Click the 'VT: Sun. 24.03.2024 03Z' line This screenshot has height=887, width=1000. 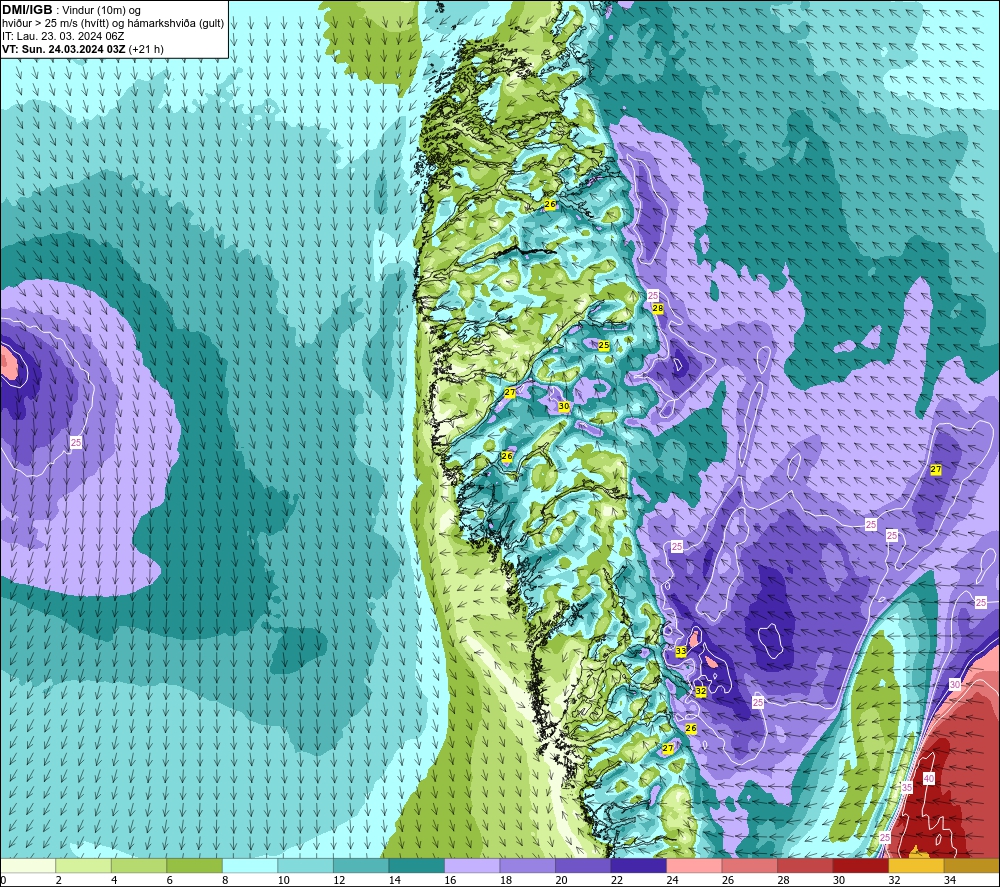click(x=64, y=49)
